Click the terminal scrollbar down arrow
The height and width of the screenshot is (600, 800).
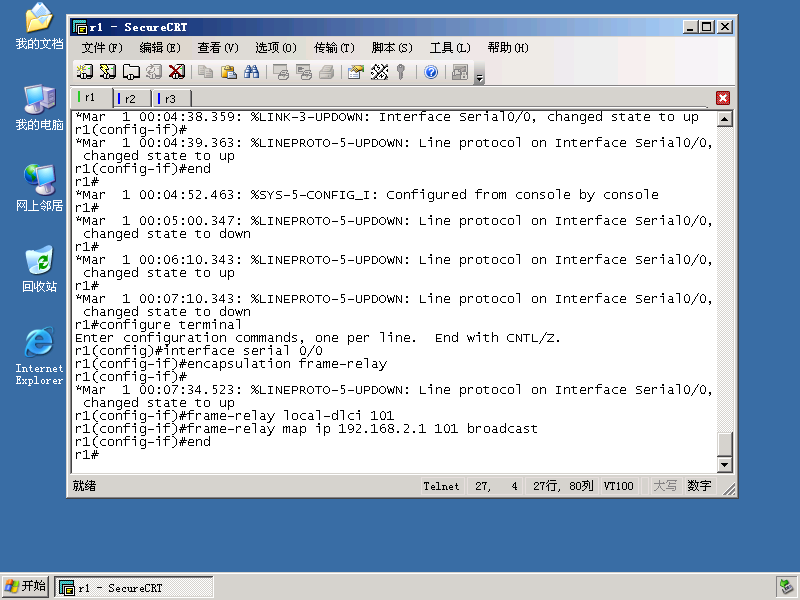724,464
